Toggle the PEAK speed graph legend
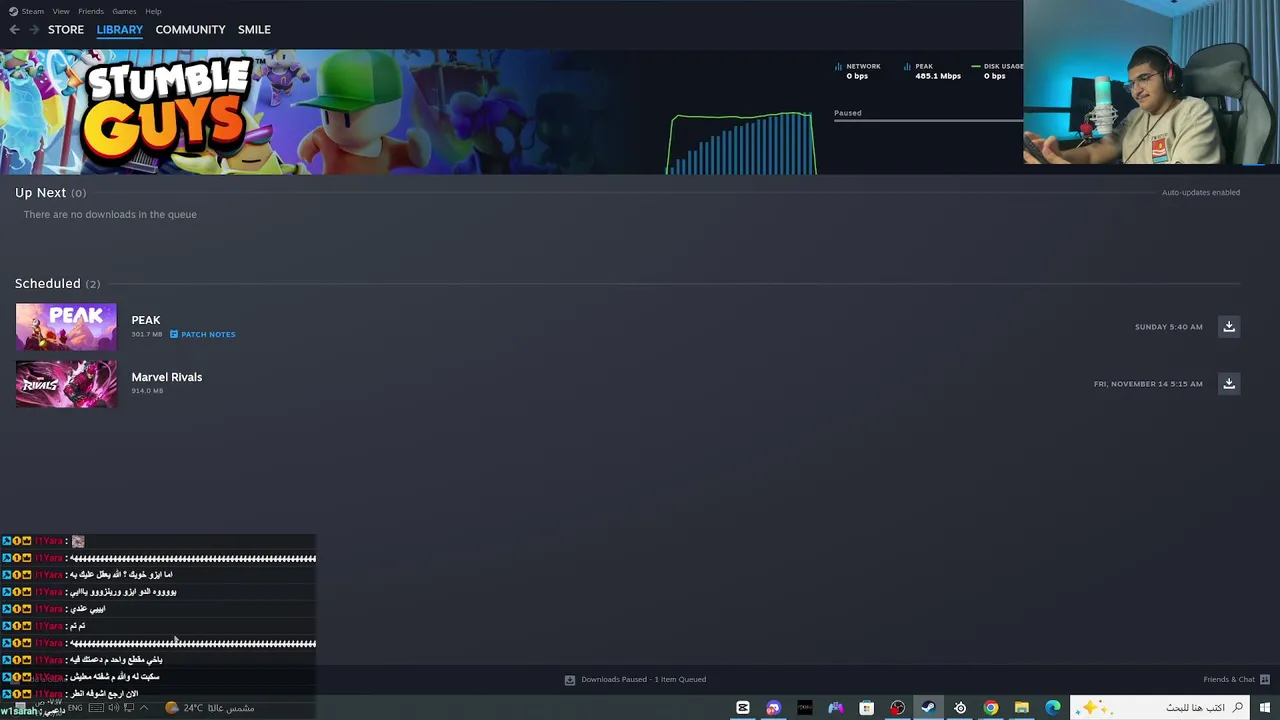This screenshot has width=1280, height=720. pos(932,71)
